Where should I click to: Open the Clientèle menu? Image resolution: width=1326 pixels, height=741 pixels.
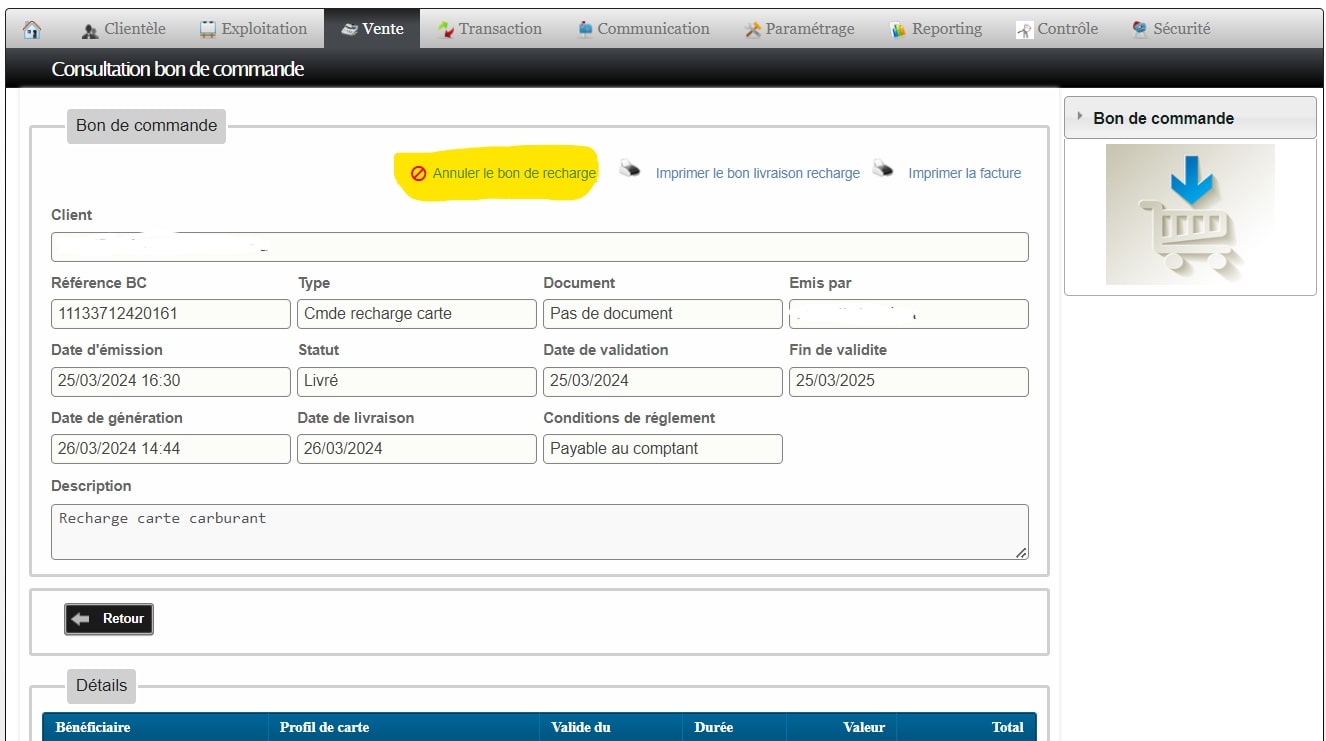124,29
